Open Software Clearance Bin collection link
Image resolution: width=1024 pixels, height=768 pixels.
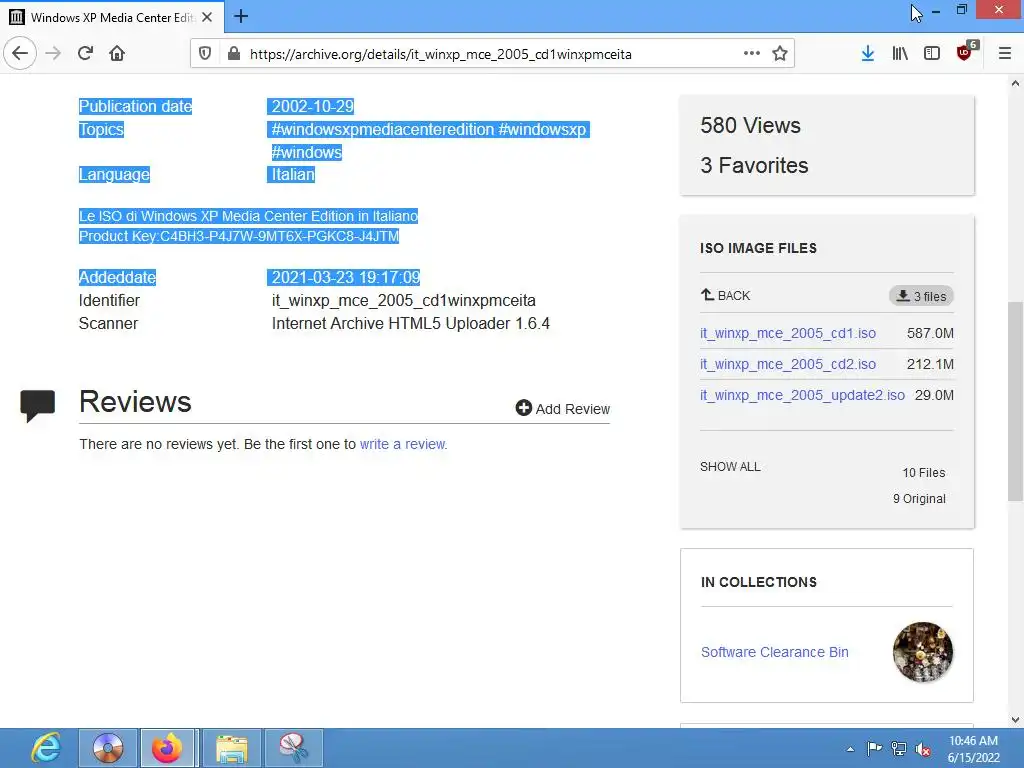tap(775, 652)
